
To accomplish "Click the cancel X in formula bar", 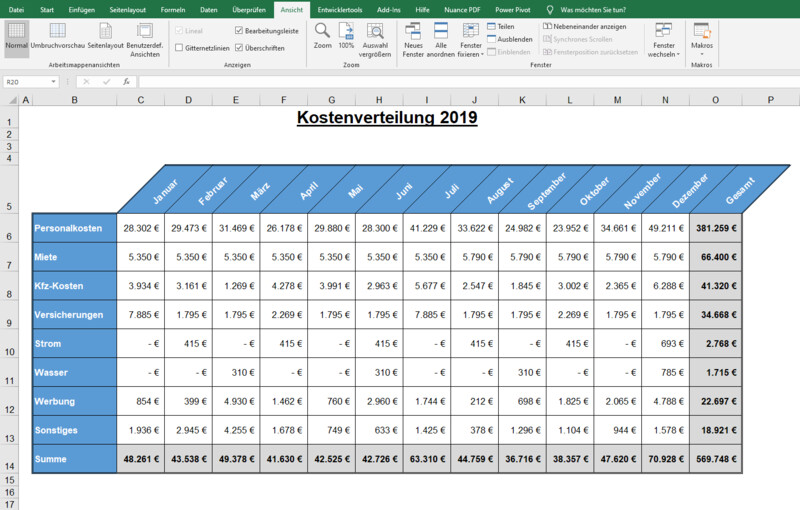I will click(86, 82).
